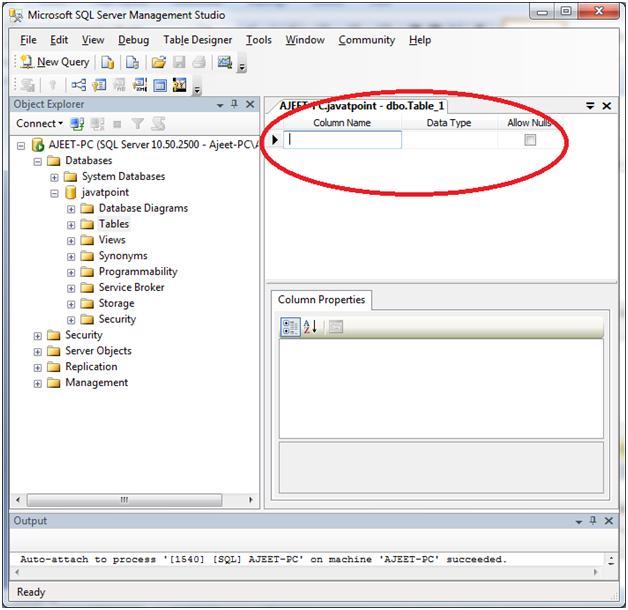The height and width of the screenshot is (610, 628).
Task: Click the Analysis Services query file icon
Action: 132,62
